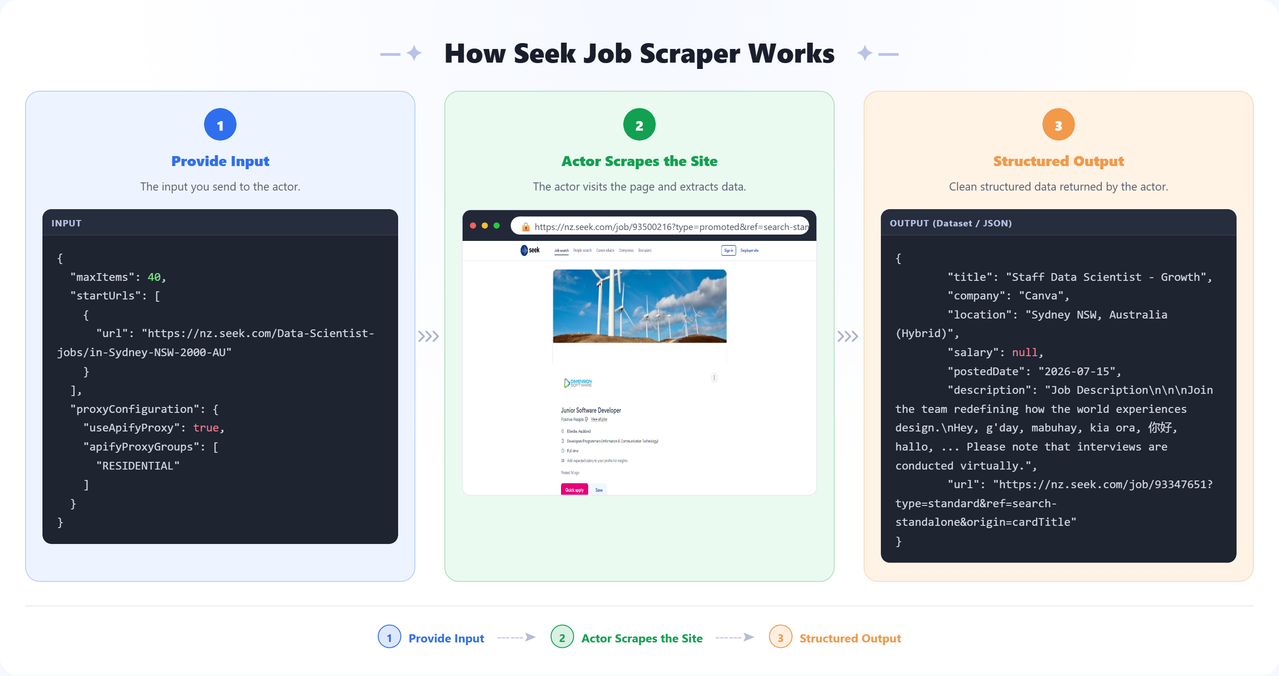This screenshot has width=1279, height=676.
Task: Click the "company": "Canva" output line
Action: click(x=1009, y=296)
